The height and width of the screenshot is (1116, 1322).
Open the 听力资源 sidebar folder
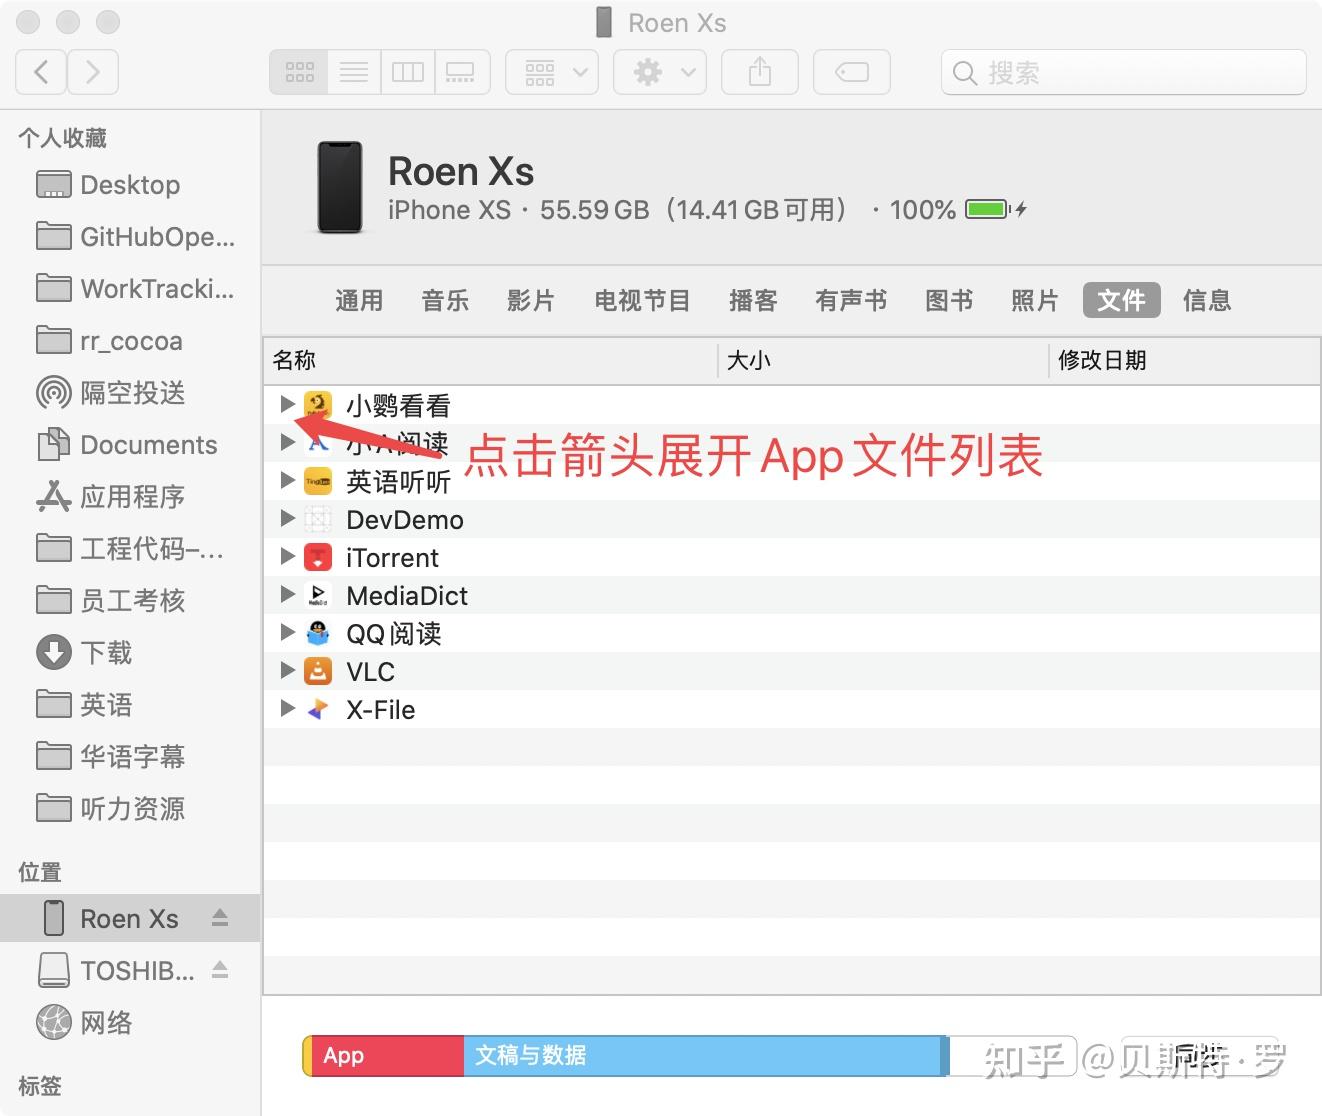pyautogui.click(x=130, y=809)
